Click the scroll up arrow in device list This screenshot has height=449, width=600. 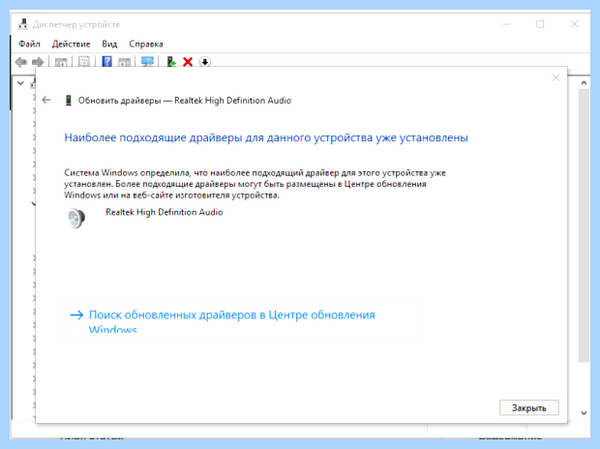(x=584, y=83)
